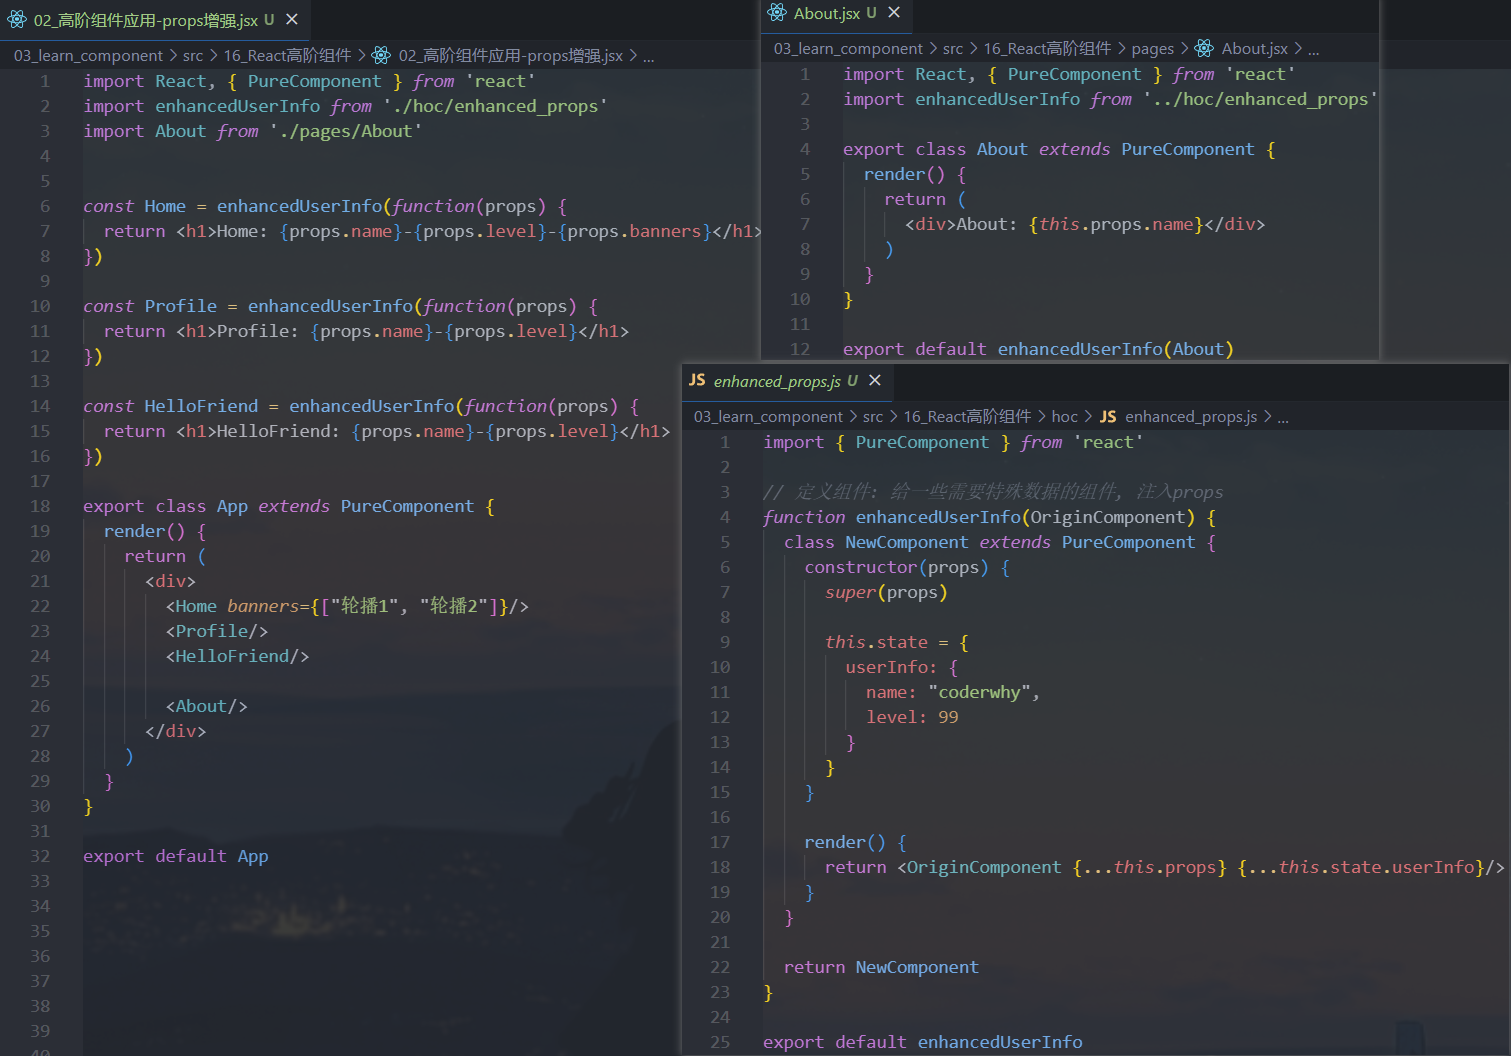Open pages folder in About.jsx breadcrumb
Viewport: 1511px width, 1056px height.
tap(1153, 48)
